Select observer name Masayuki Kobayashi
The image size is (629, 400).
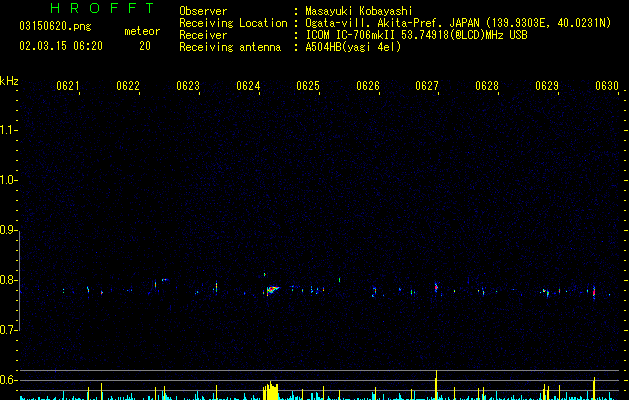pyautogui.click(x=359, y=11)
